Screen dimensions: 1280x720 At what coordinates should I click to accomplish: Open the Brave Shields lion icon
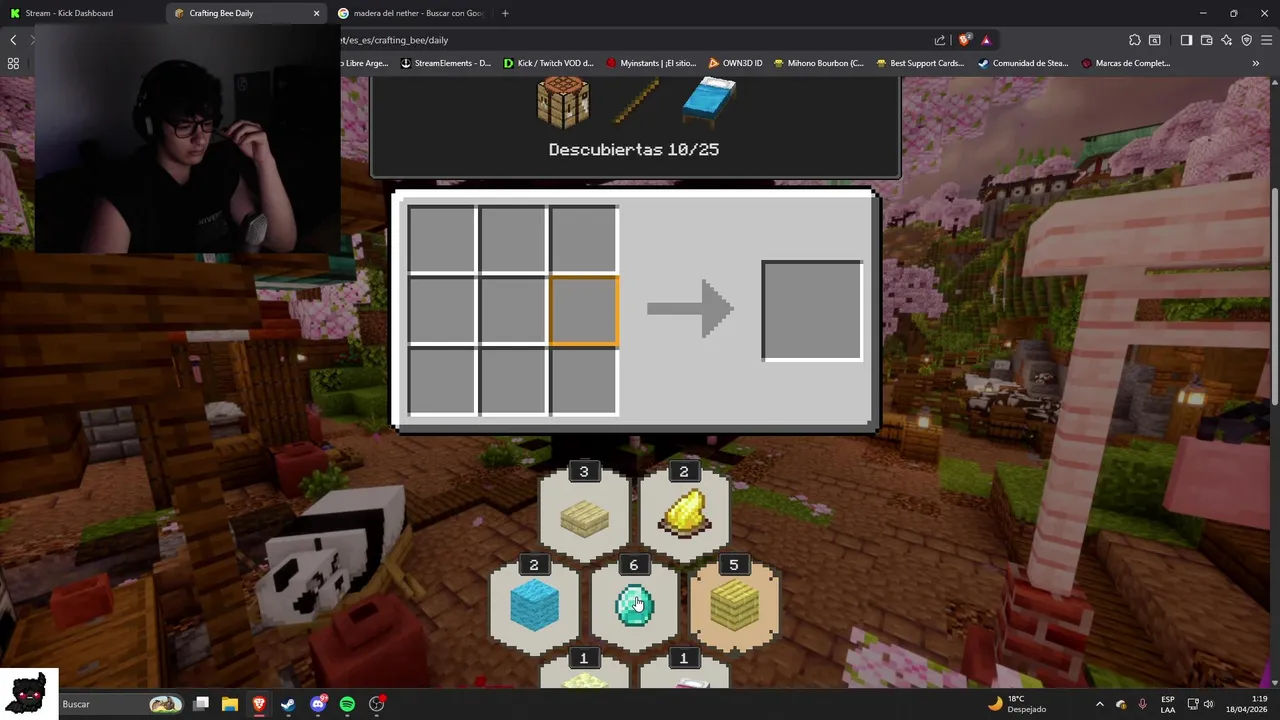point(964,40)
